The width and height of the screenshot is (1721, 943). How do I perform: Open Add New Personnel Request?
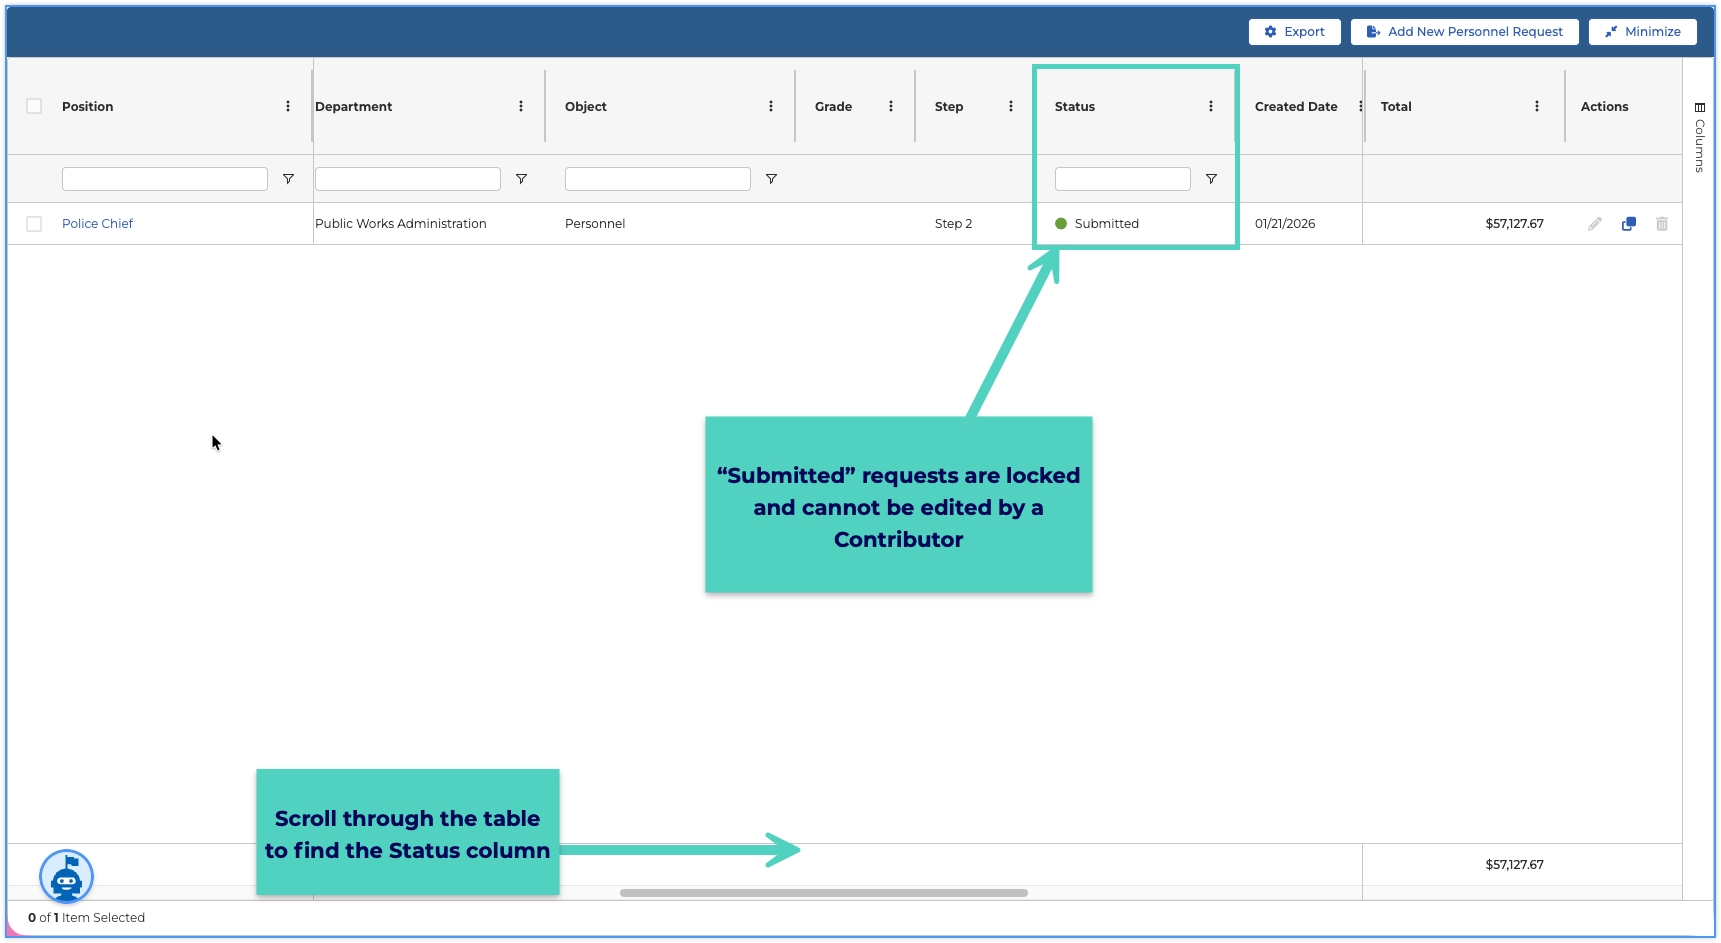[x=1464, y=32]
